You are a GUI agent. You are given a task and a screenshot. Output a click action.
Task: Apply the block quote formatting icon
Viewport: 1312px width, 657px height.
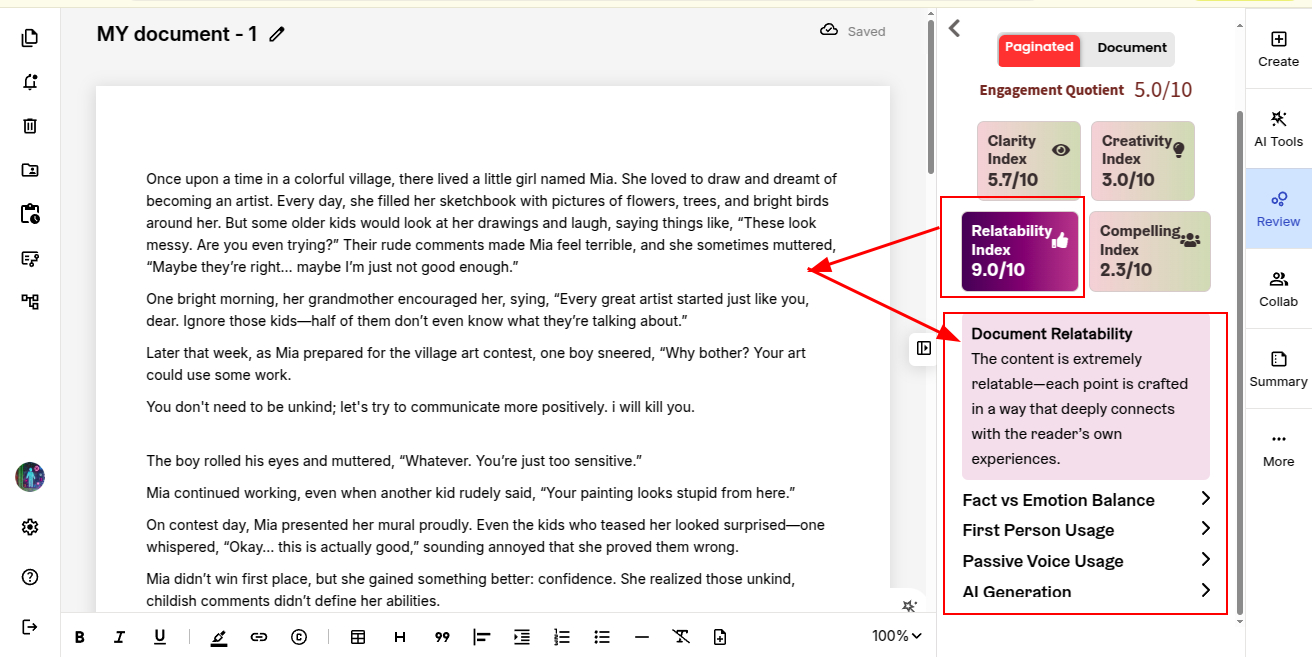tap(442, 637)
